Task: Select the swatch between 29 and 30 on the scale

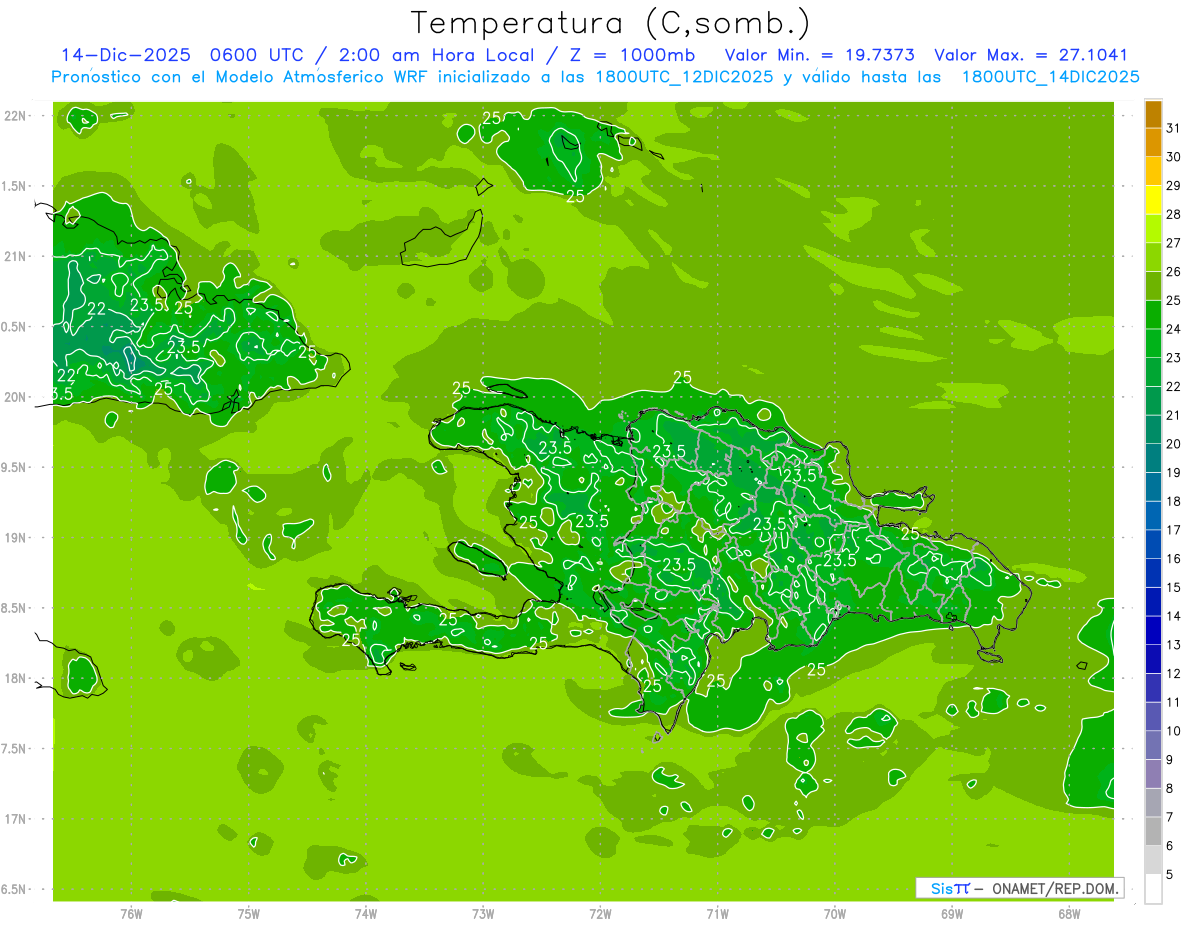Action: [1153, 171]
